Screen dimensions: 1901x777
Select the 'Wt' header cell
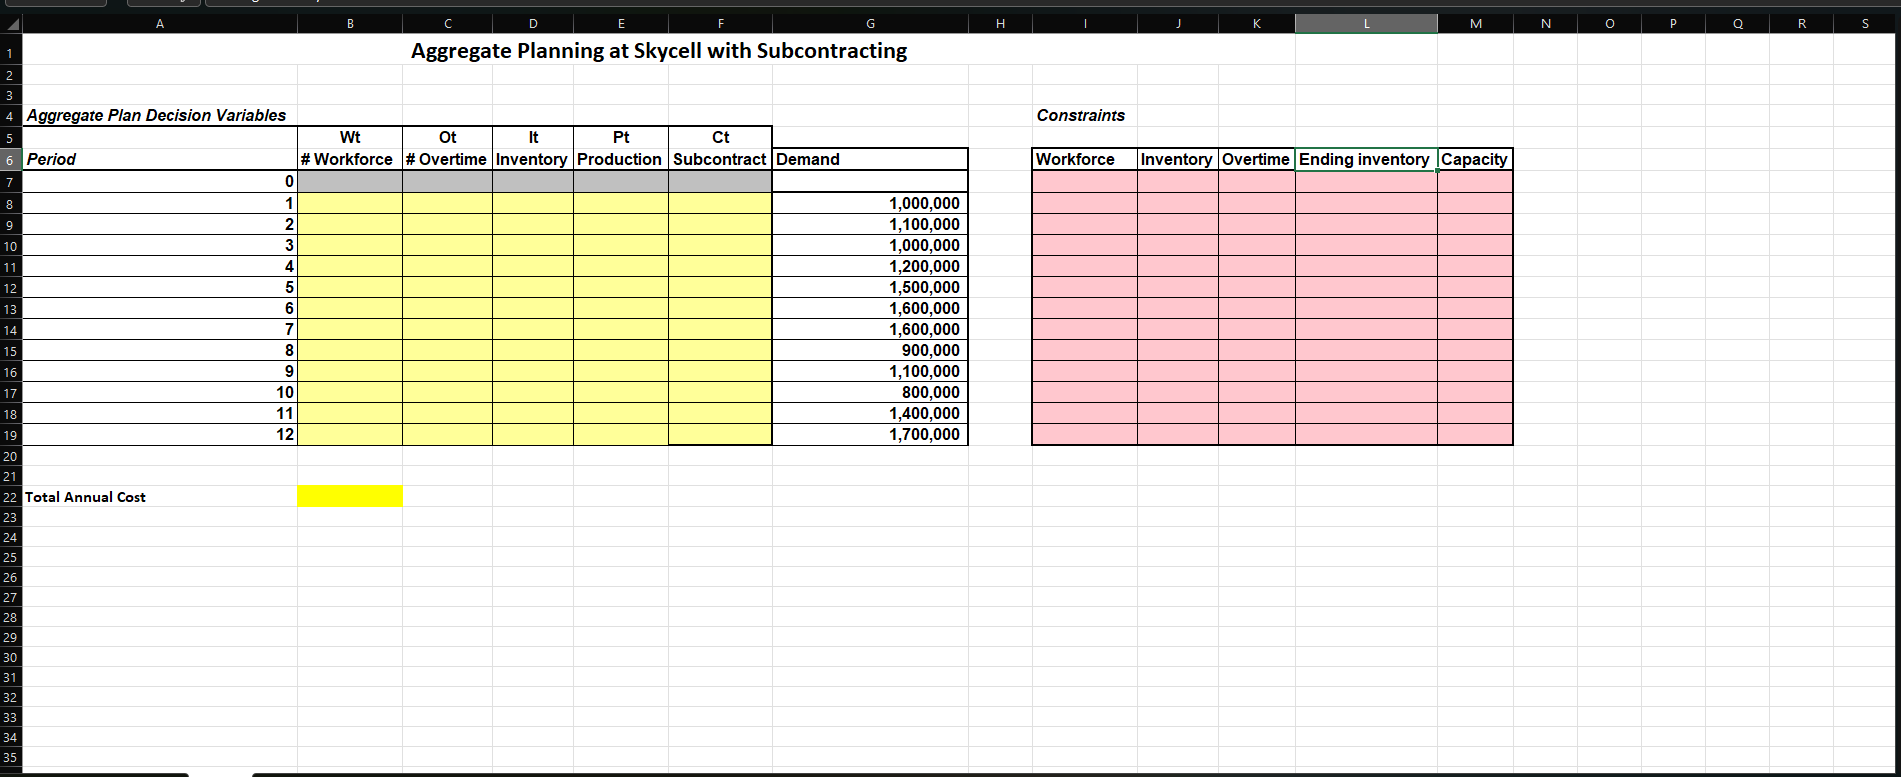(350, 137)
